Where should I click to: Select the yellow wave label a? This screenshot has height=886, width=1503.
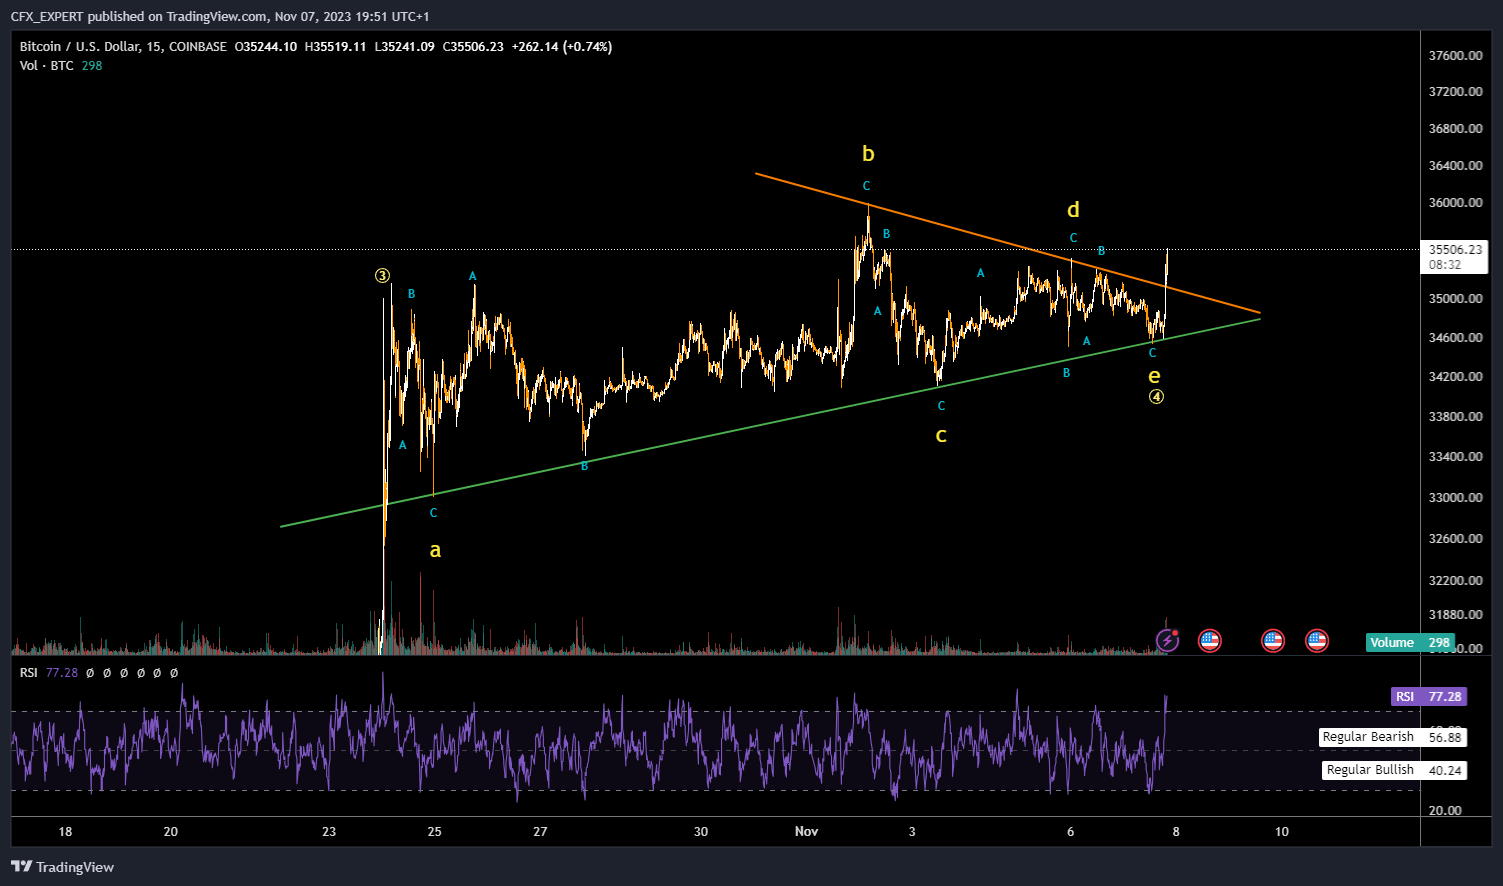click(435, 549)
